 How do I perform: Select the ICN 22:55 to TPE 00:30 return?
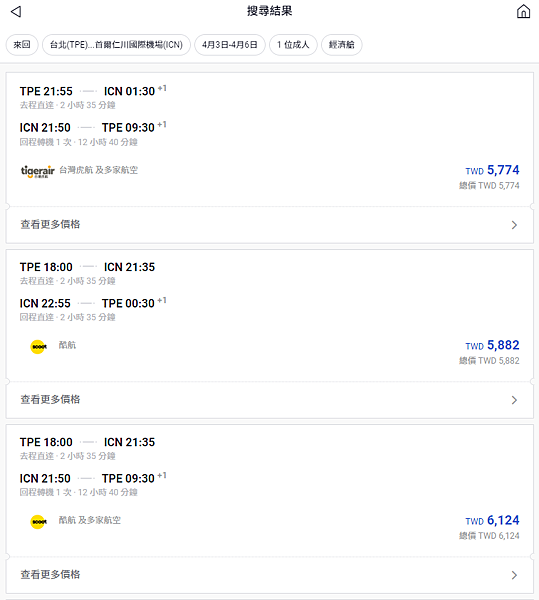[93, 303]
